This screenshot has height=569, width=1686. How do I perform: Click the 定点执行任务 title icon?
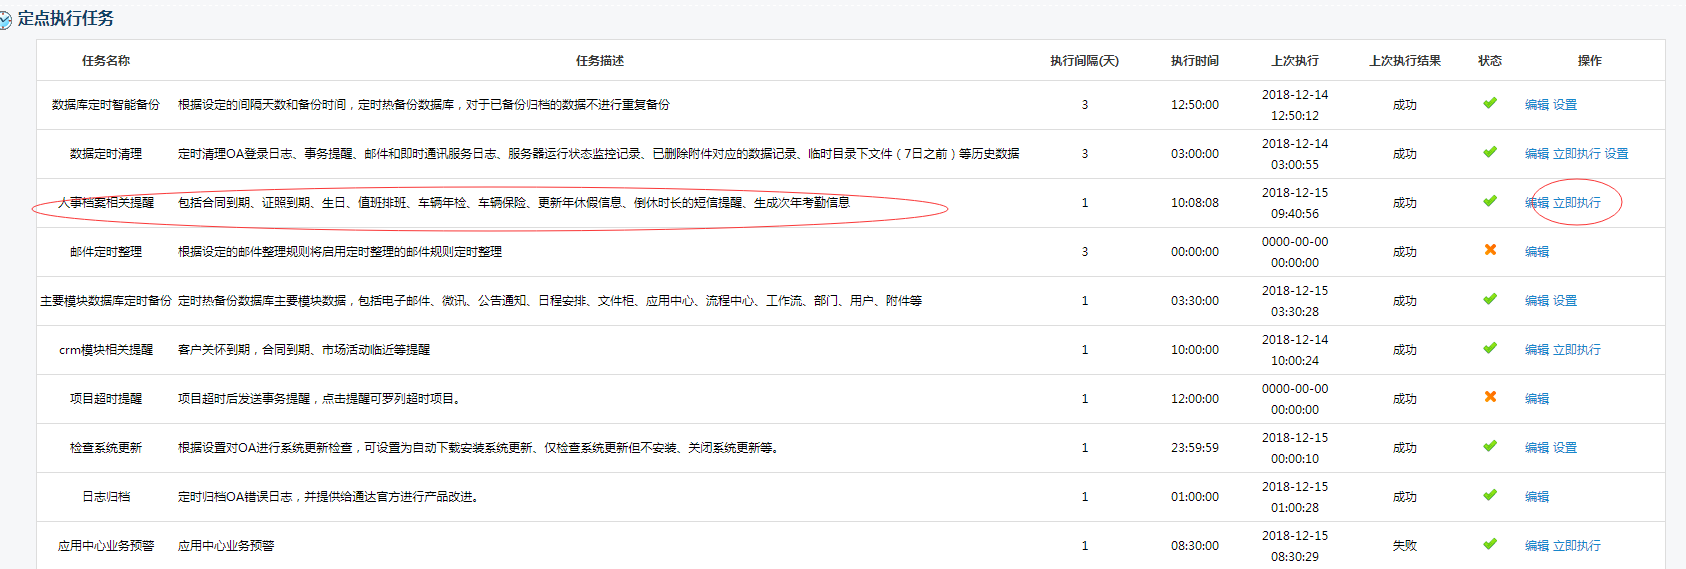5,20
